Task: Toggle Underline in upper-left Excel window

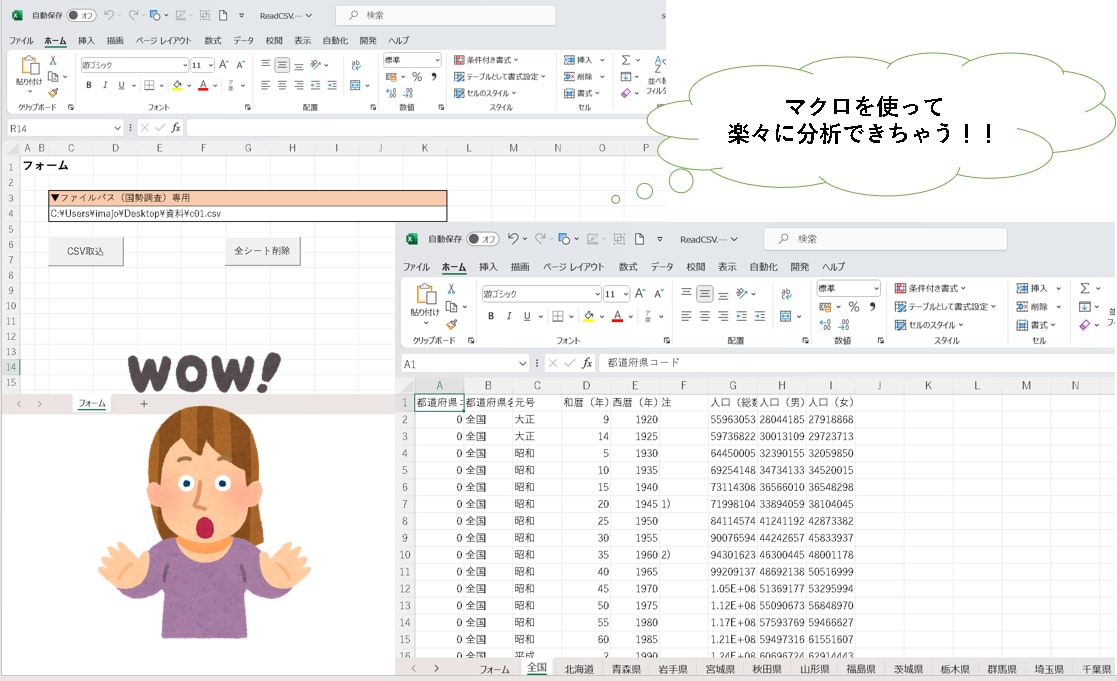Action: [x=121, y=85]
